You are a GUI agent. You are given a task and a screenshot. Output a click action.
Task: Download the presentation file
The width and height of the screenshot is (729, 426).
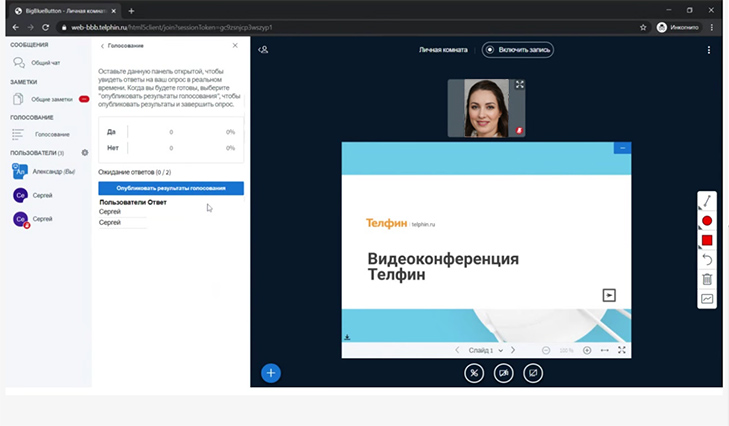[347, 337]
